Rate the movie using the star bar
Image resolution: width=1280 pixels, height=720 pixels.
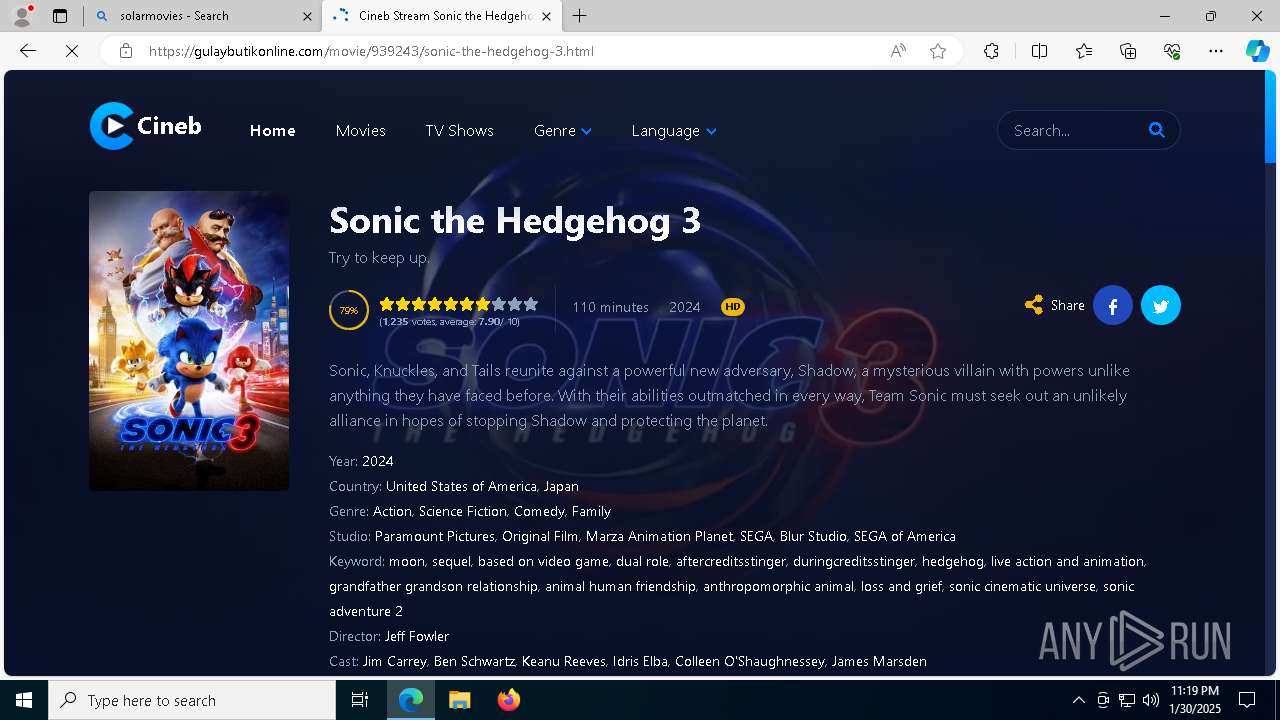click(x=458, y=304)
